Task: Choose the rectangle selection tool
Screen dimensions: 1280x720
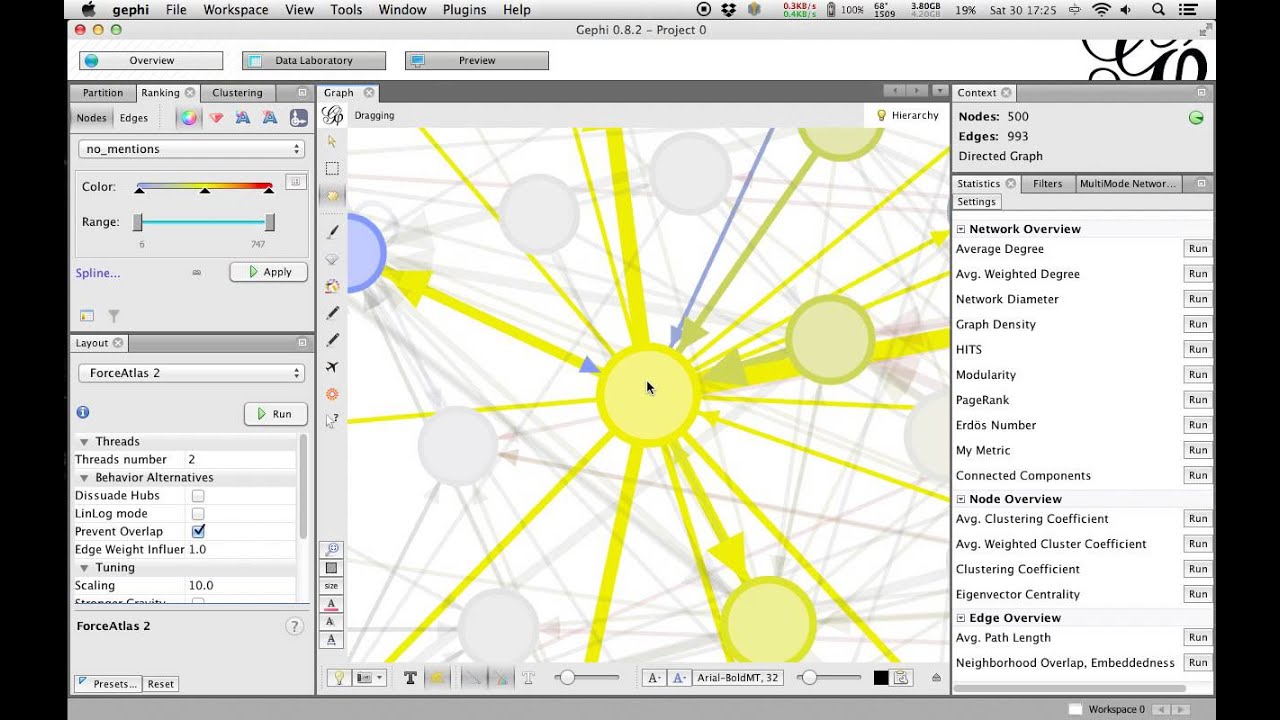Action: (x=332, y=169)
